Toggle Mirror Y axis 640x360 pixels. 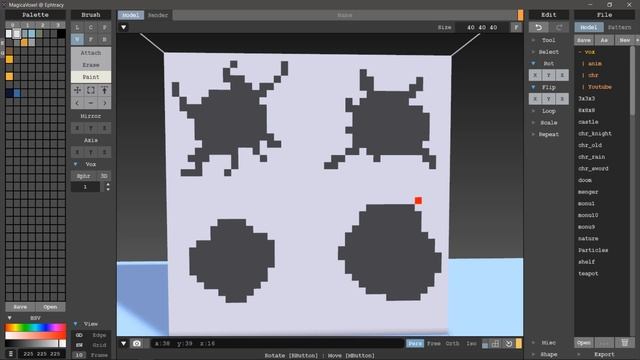point(91,128)
